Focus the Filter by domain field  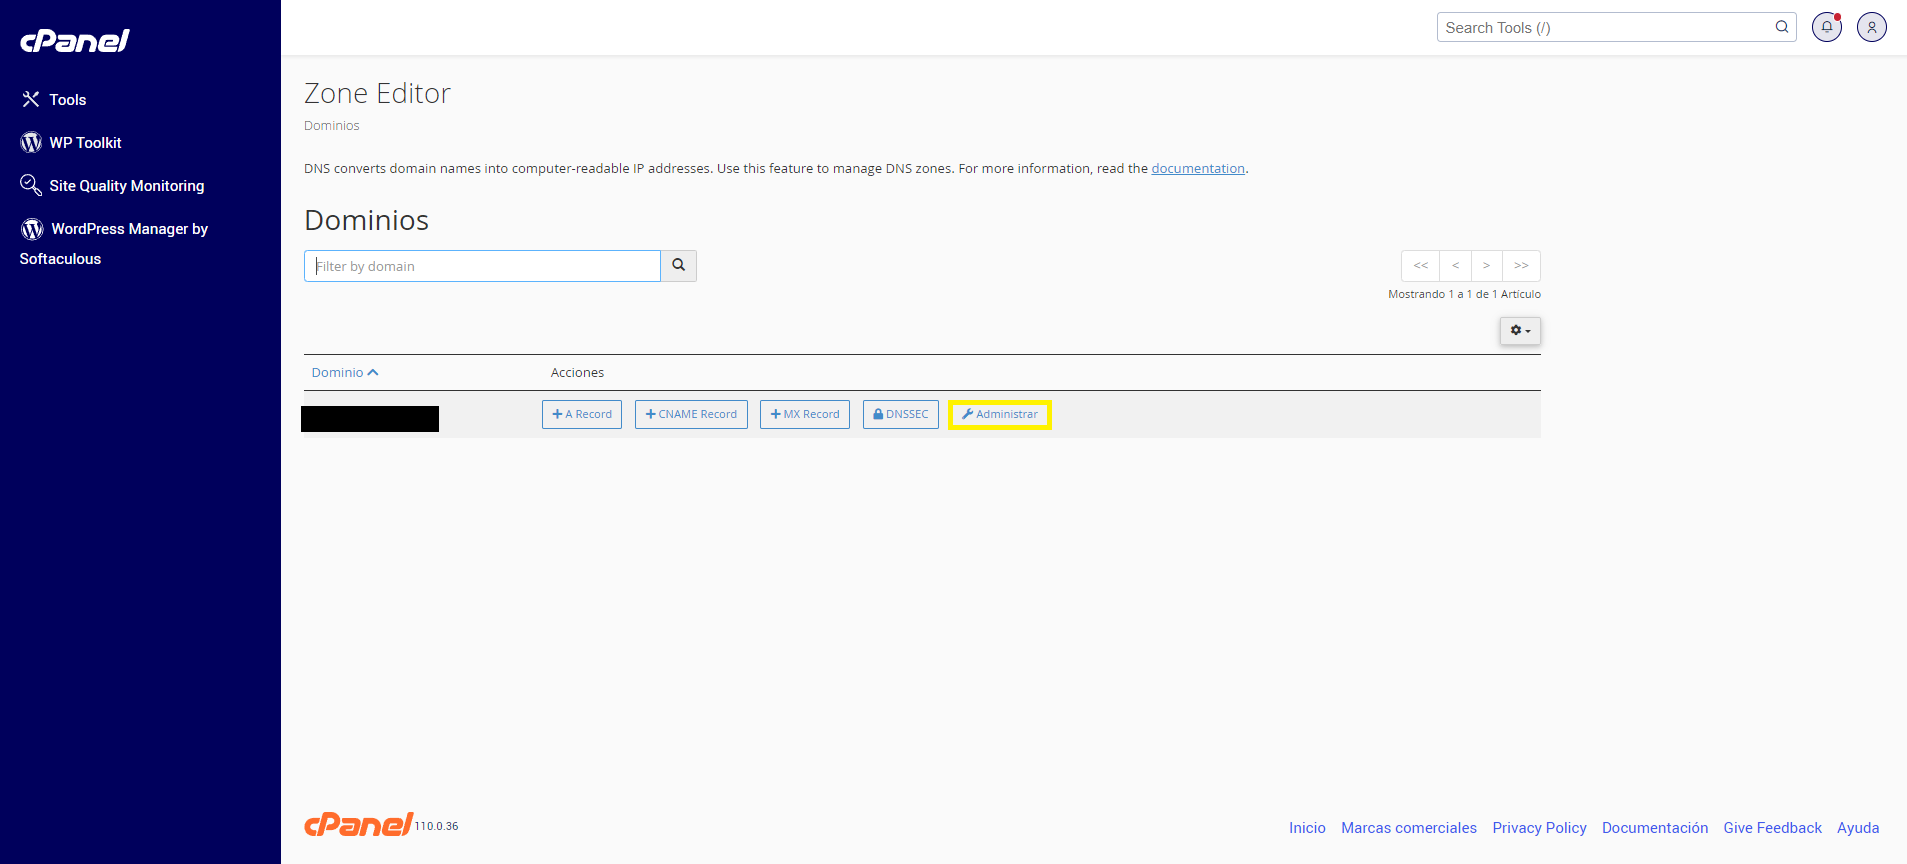click(482, 266)
